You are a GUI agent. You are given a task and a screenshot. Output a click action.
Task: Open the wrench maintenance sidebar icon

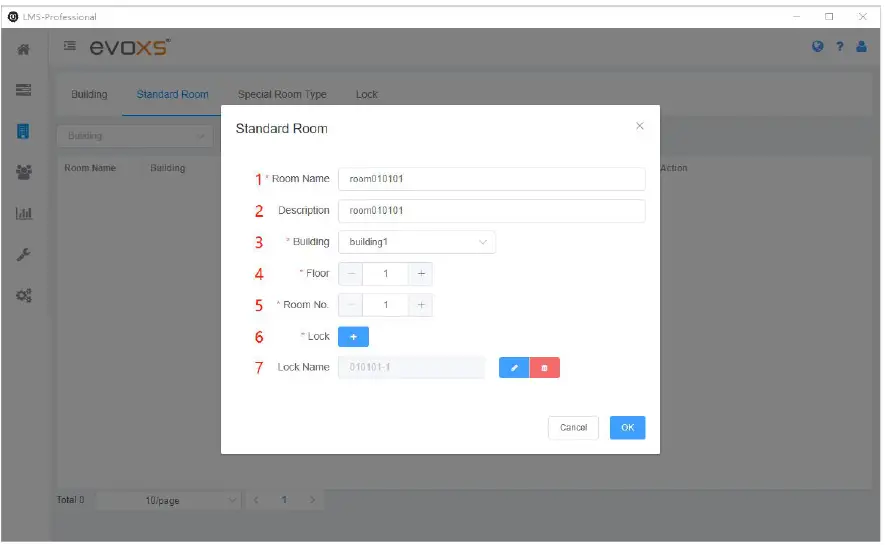[23, 254]
